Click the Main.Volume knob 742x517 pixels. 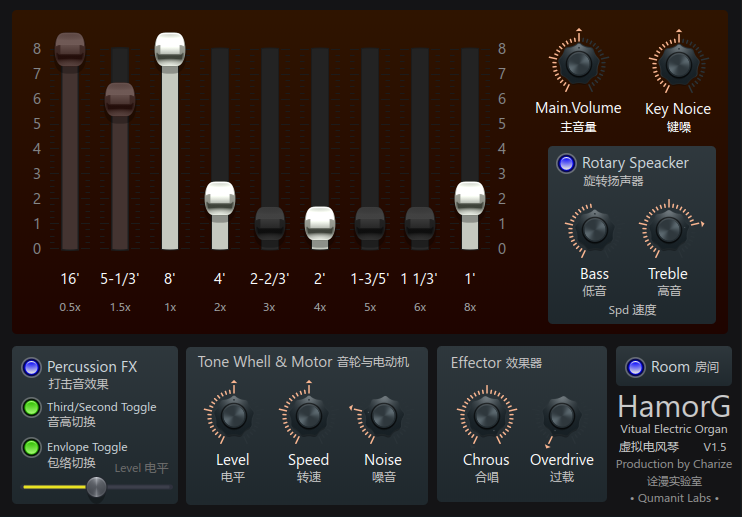(x=578, y=63)
